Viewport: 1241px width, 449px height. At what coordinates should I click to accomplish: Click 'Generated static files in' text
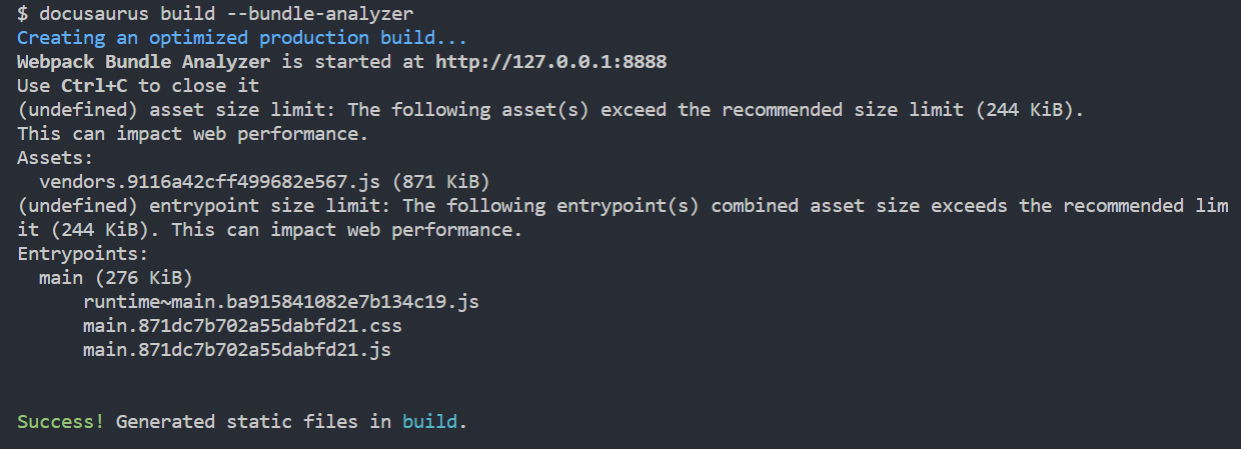254,421
